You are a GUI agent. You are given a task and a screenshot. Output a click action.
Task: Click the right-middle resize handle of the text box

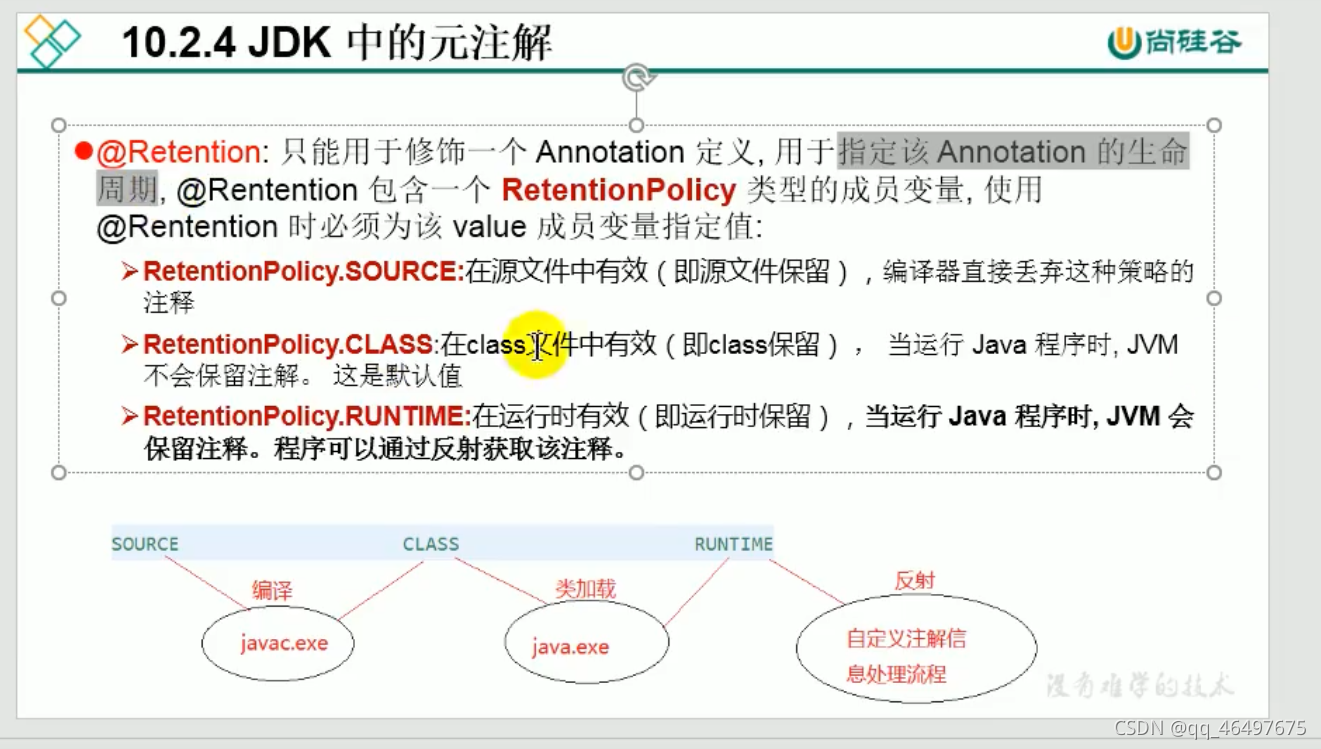coord(1214,298)
